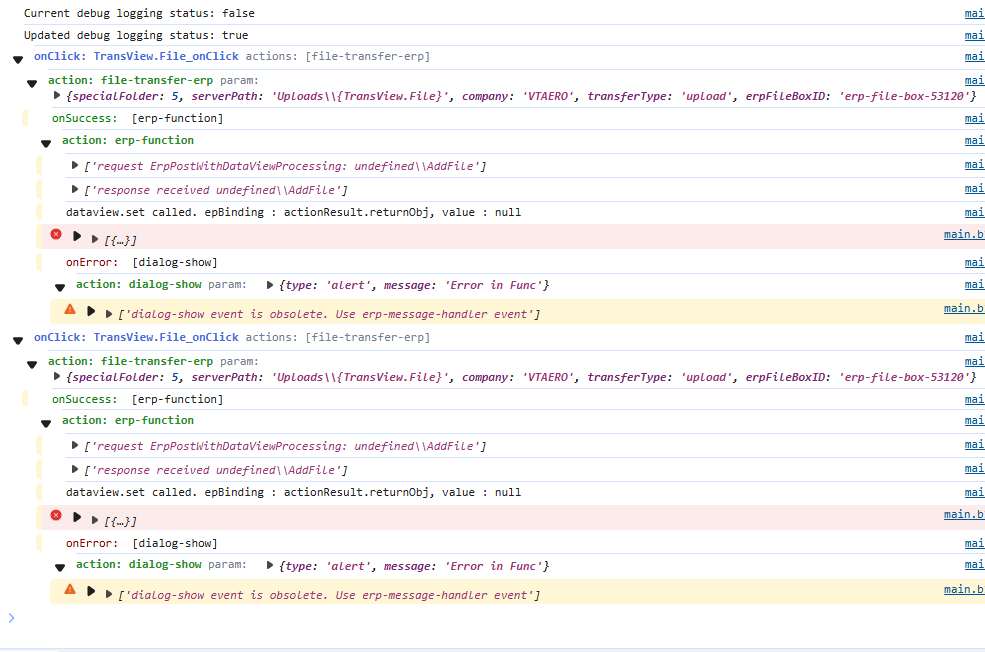
Task: Open the main.b source link on the first obsolete warning
Action: [964, 308]
